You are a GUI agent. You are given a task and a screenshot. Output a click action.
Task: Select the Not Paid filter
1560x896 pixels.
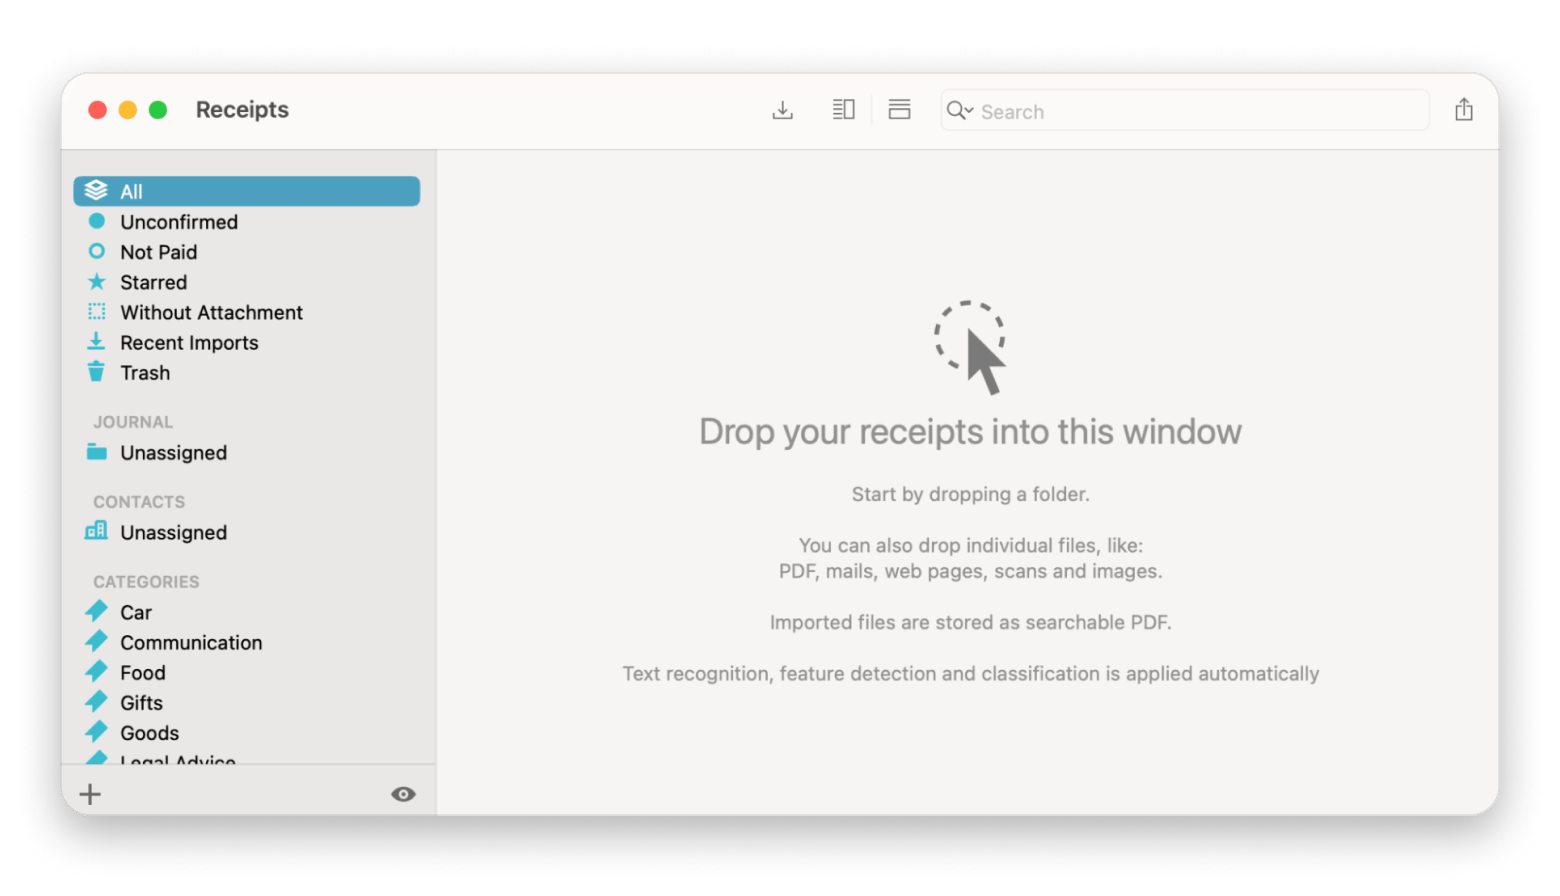[x=158, y=252]
